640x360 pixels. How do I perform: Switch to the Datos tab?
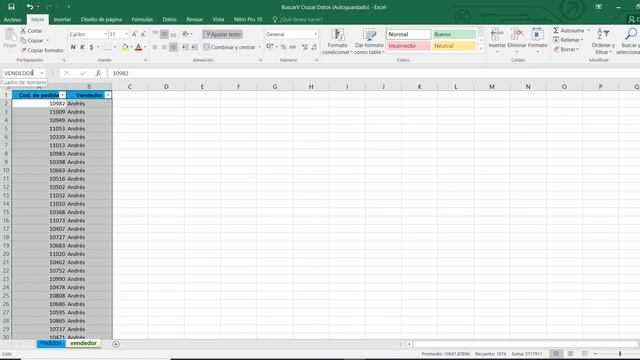(169, 20)
